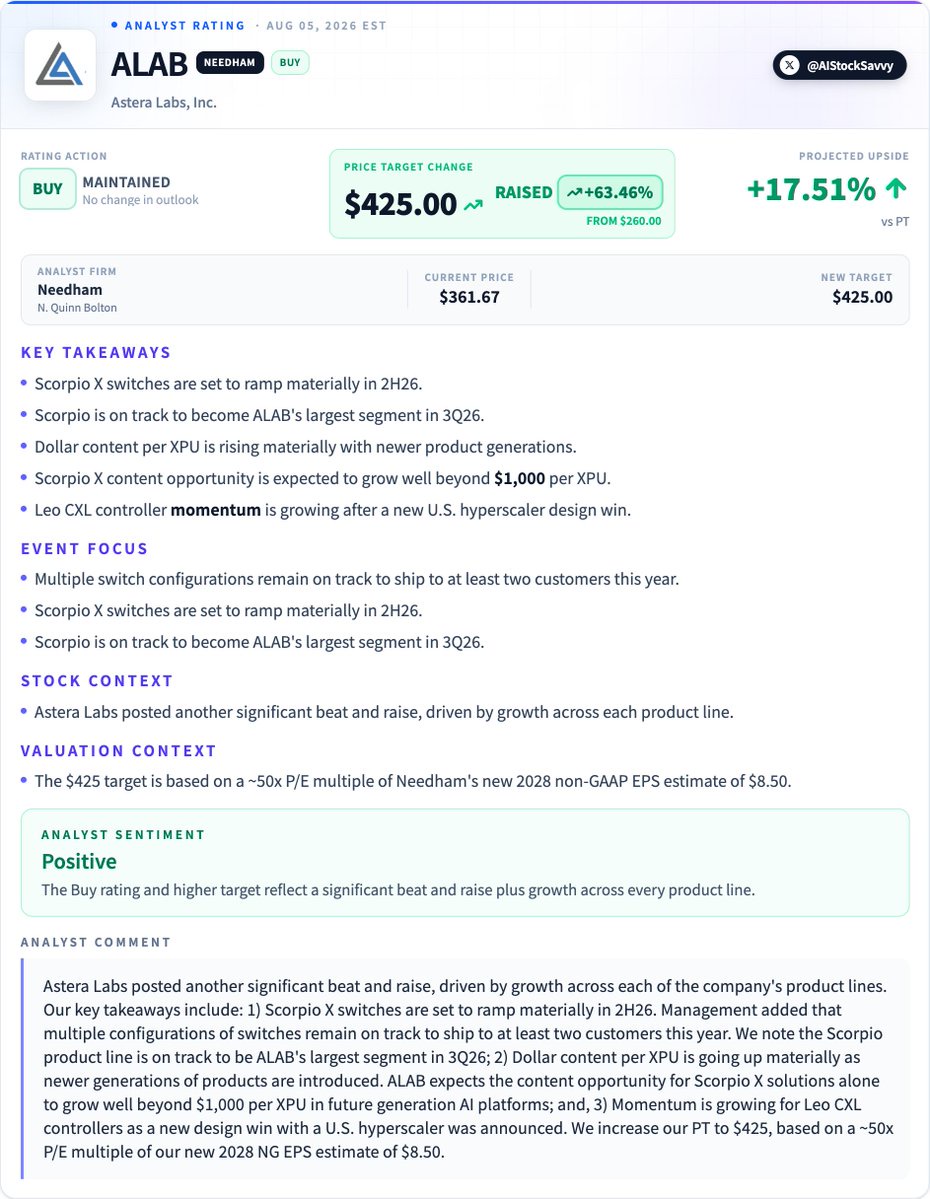The width and height of the screenshot is (930, 1199).
Task: Click the +63.46% raised percentage badge
Action: pos(610,193)
